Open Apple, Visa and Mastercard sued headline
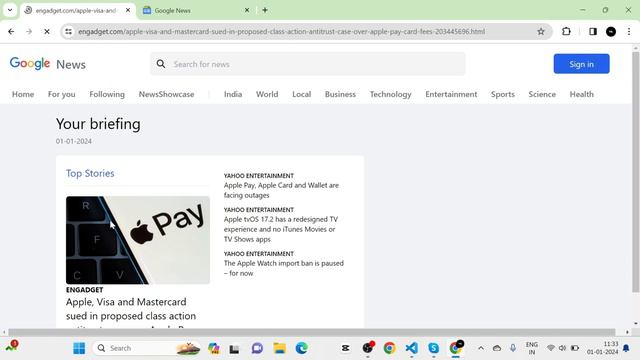640x360 pixels. (131, 312)
